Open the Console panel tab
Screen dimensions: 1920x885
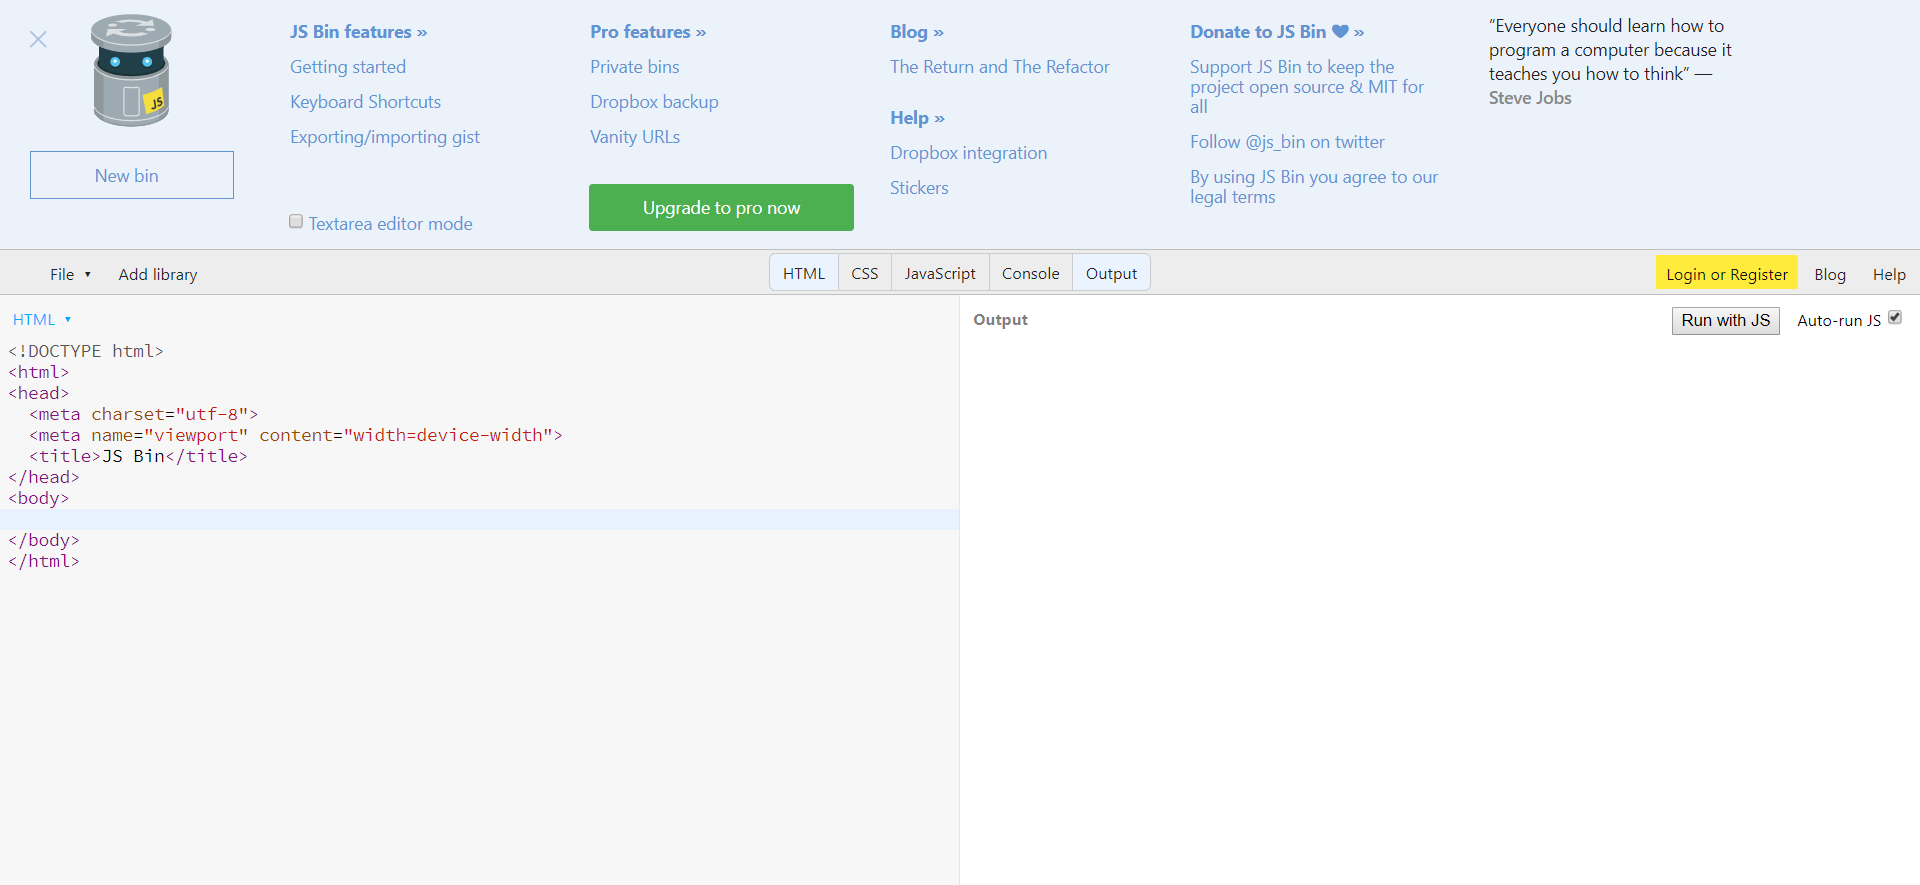coord(1030,273)
